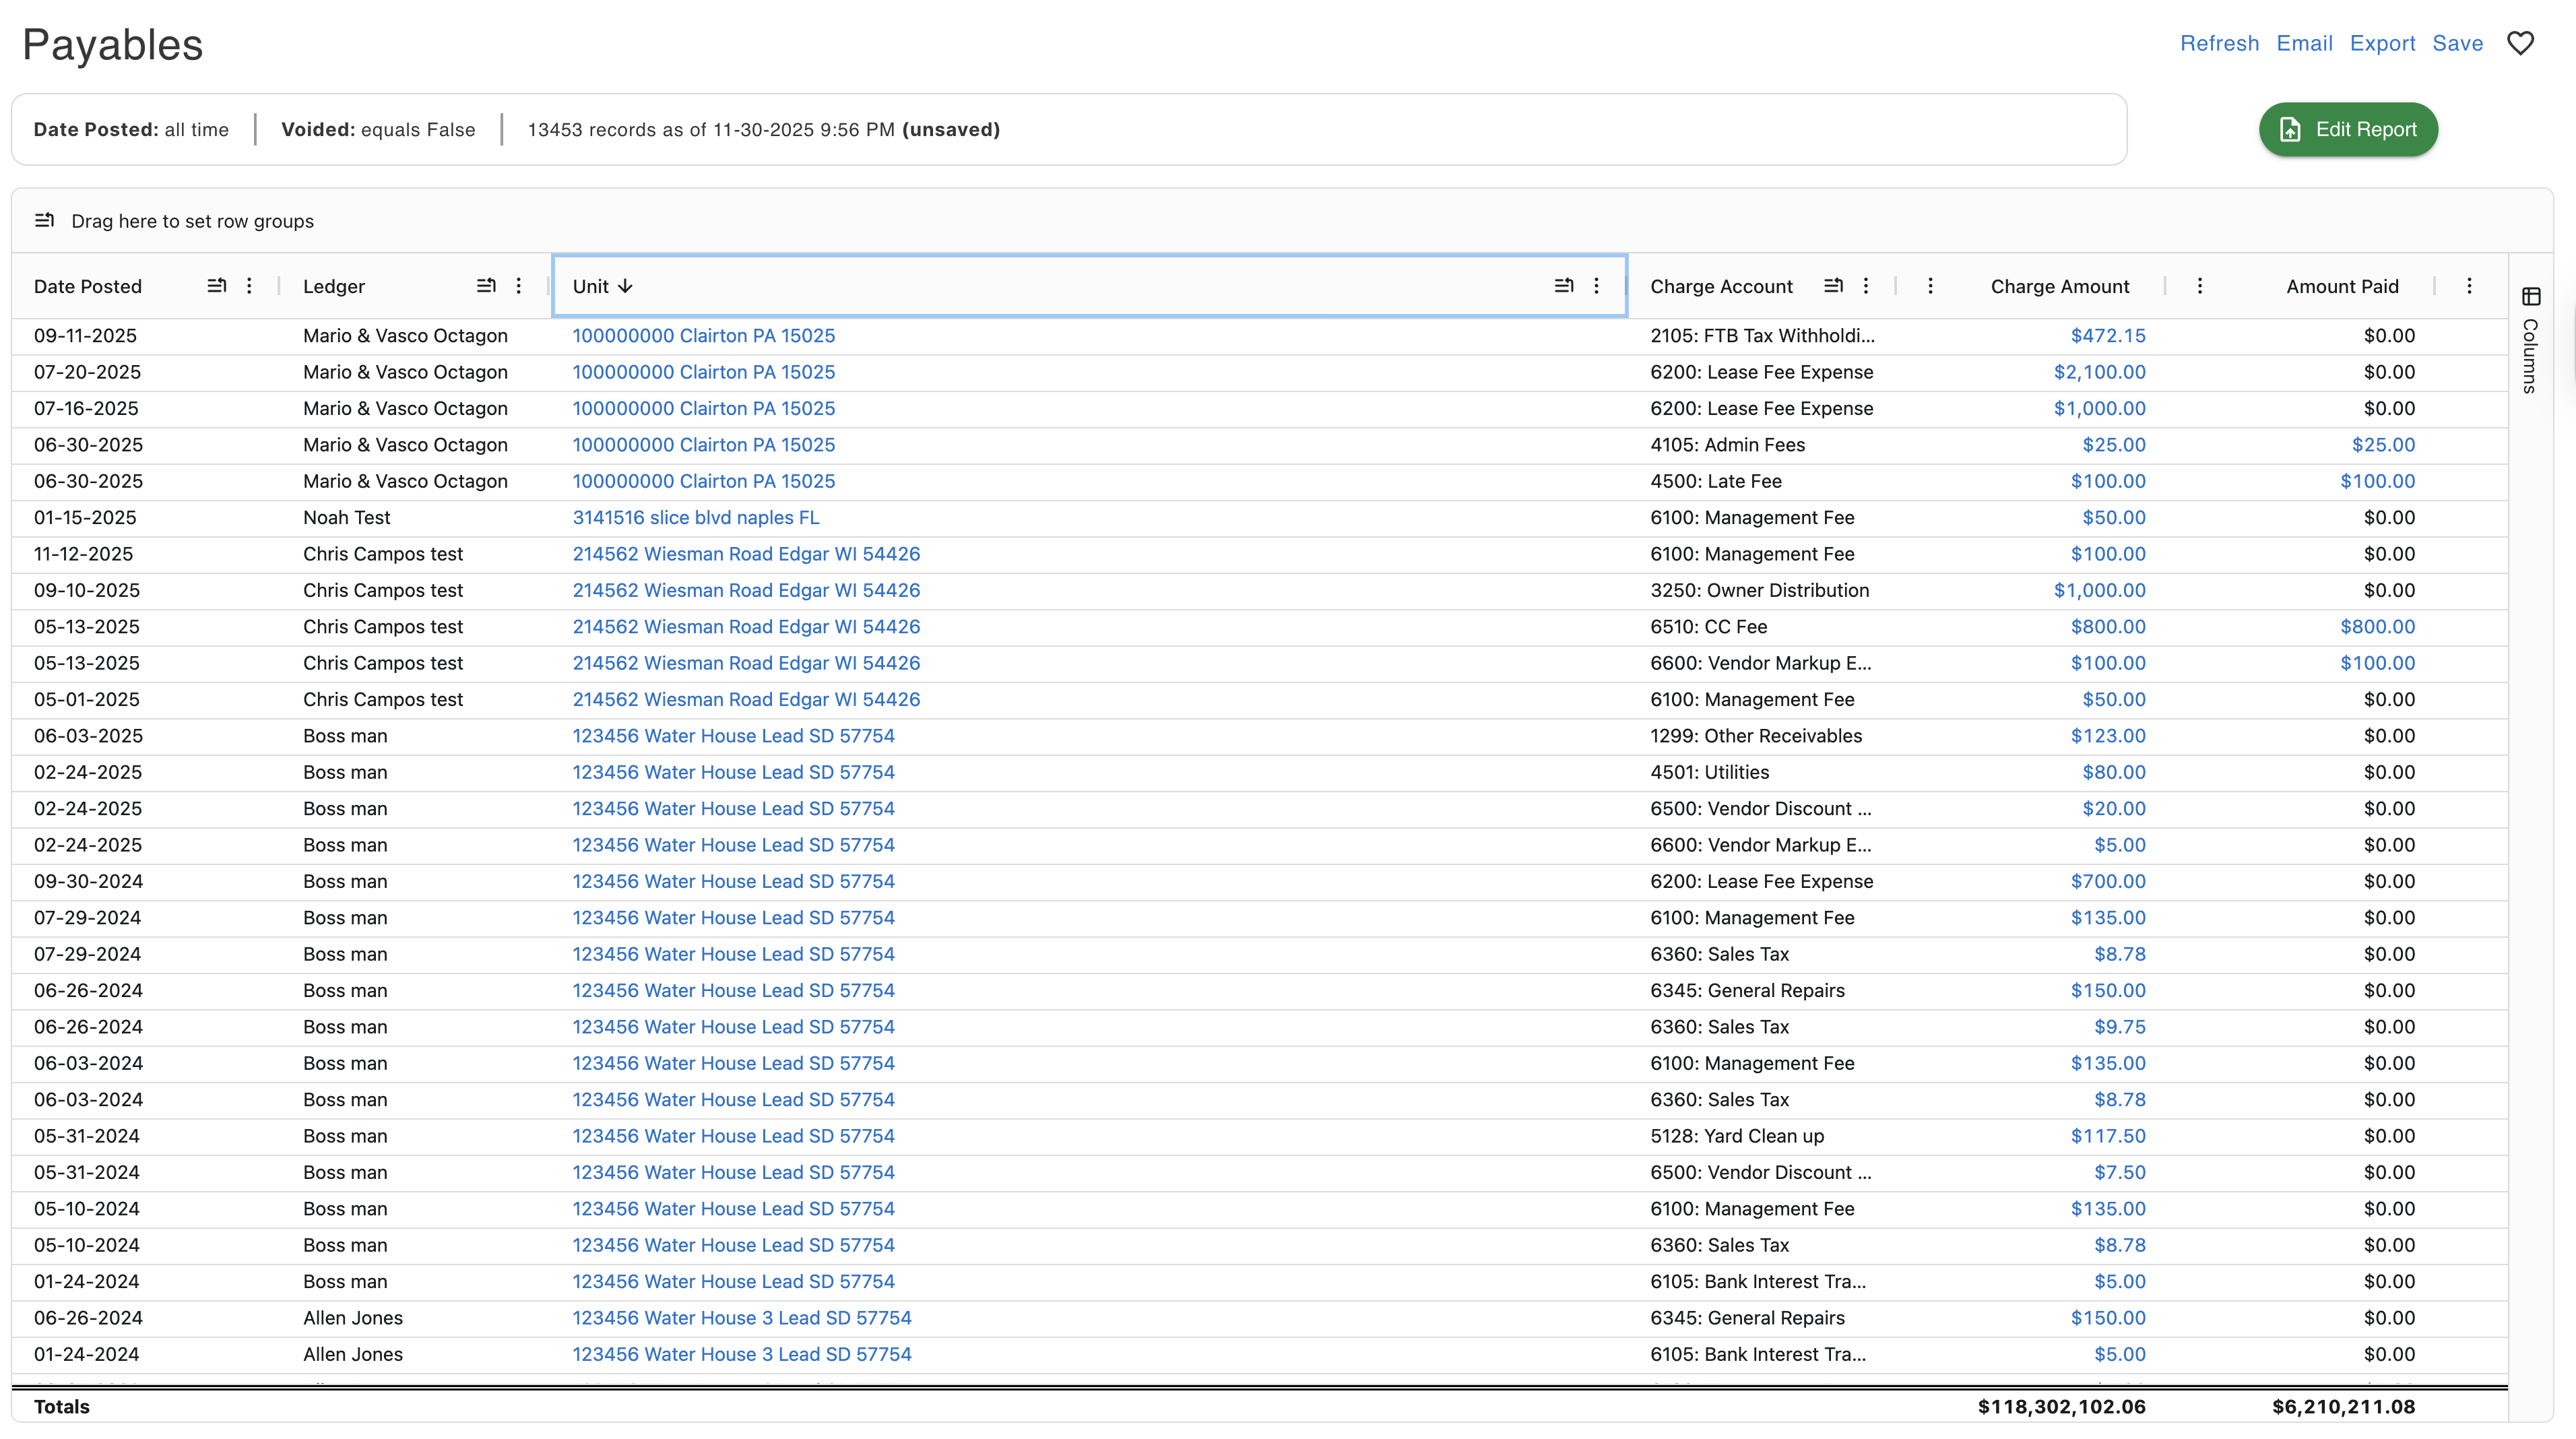Click group-by icon in Ledger header

click(486, 286)
